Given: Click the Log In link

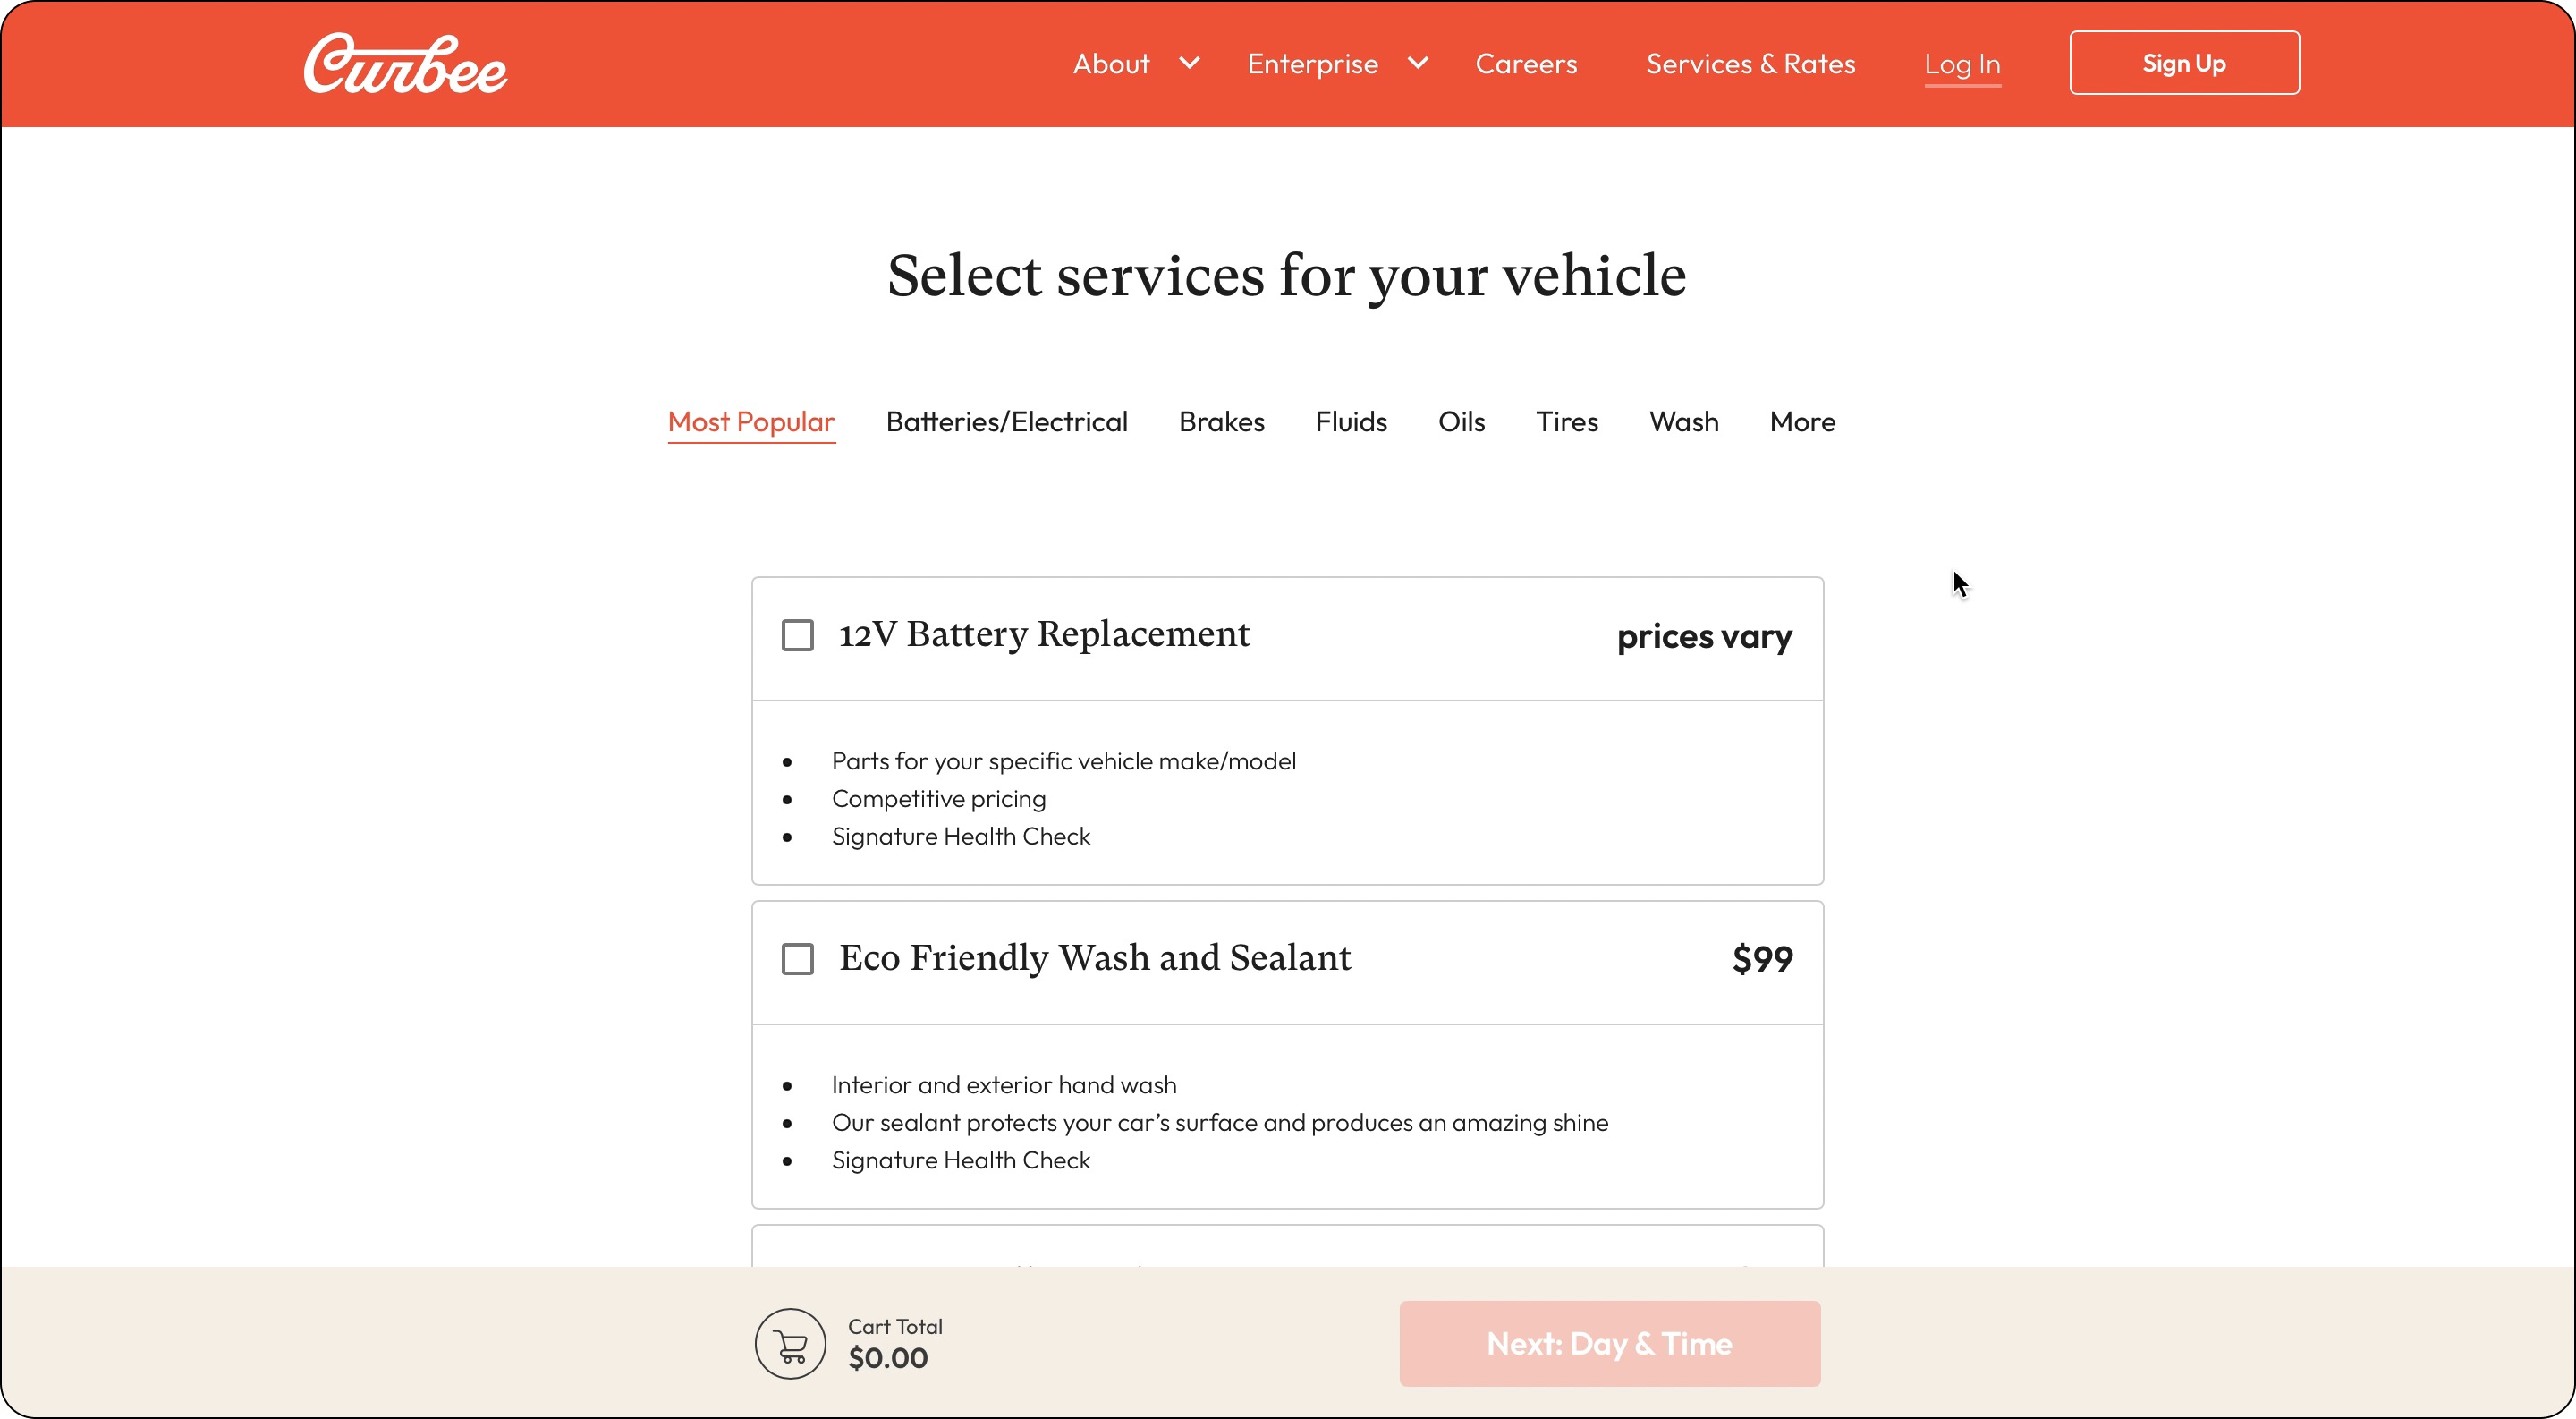Looking at the screenshot, I should (1962, 65).
